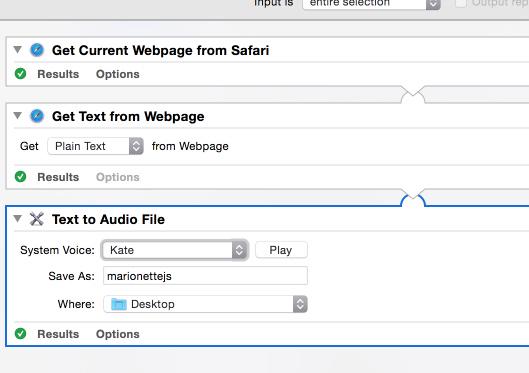Collapse the Text to Audio File action

coord(18,219)
